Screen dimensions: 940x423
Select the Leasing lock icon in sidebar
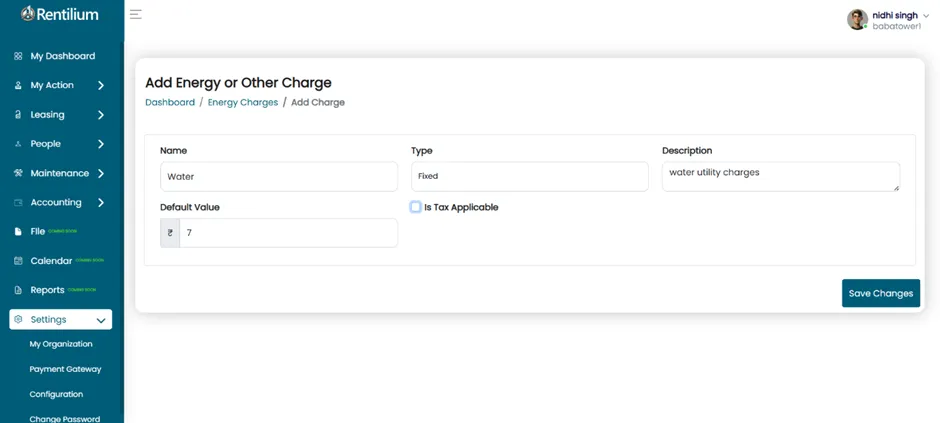click(18, 114)
